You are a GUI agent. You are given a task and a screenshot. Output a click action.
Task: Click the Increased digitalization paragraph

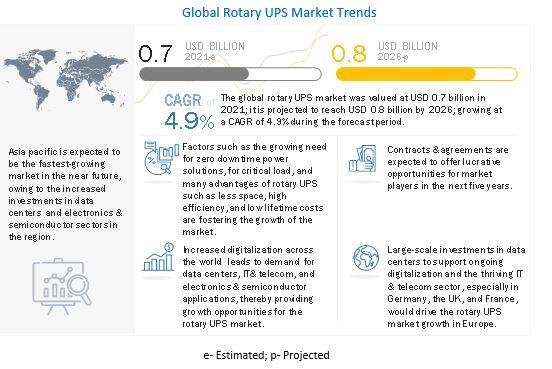pos(248,286)
